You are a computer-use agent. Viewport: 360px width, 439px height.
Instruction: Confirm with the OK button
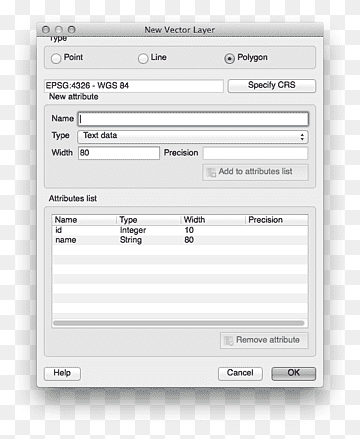tap(293, 373)
